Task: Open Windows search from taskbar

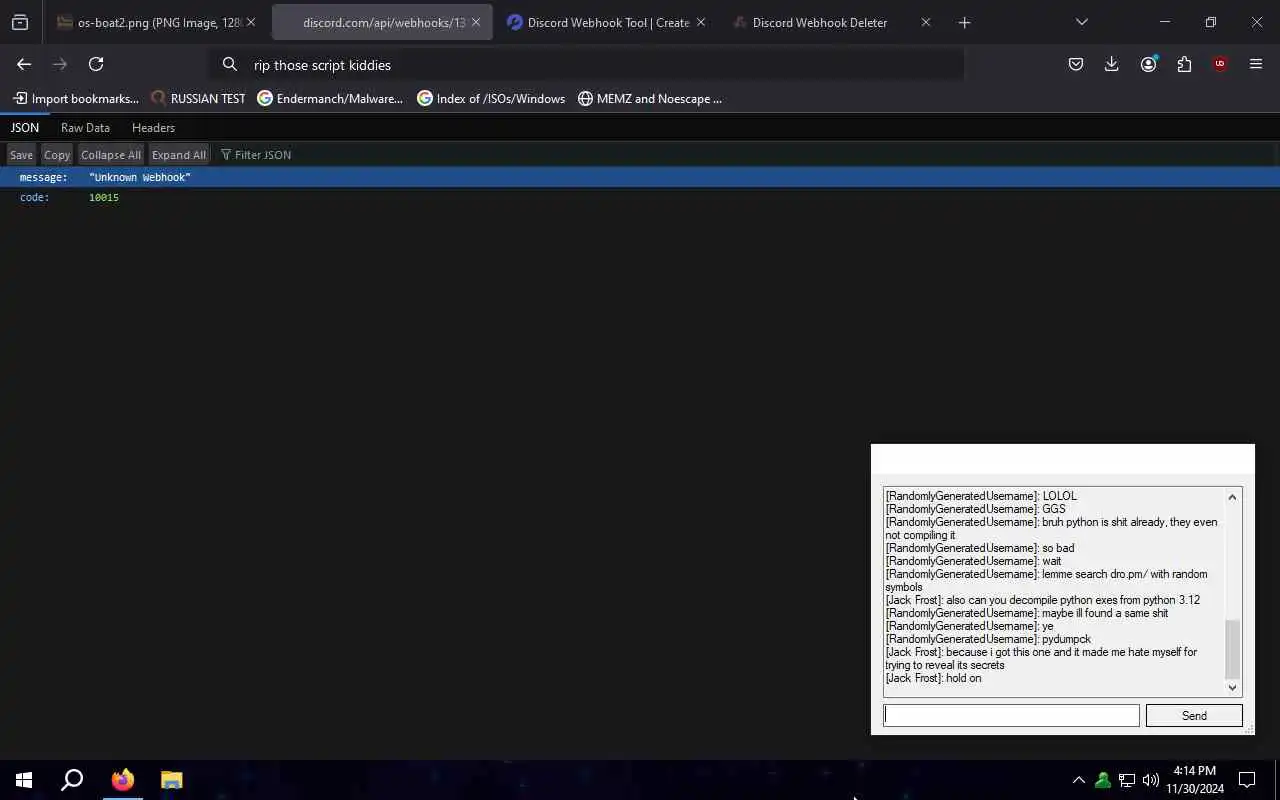Action: click(x=72, y=780)
